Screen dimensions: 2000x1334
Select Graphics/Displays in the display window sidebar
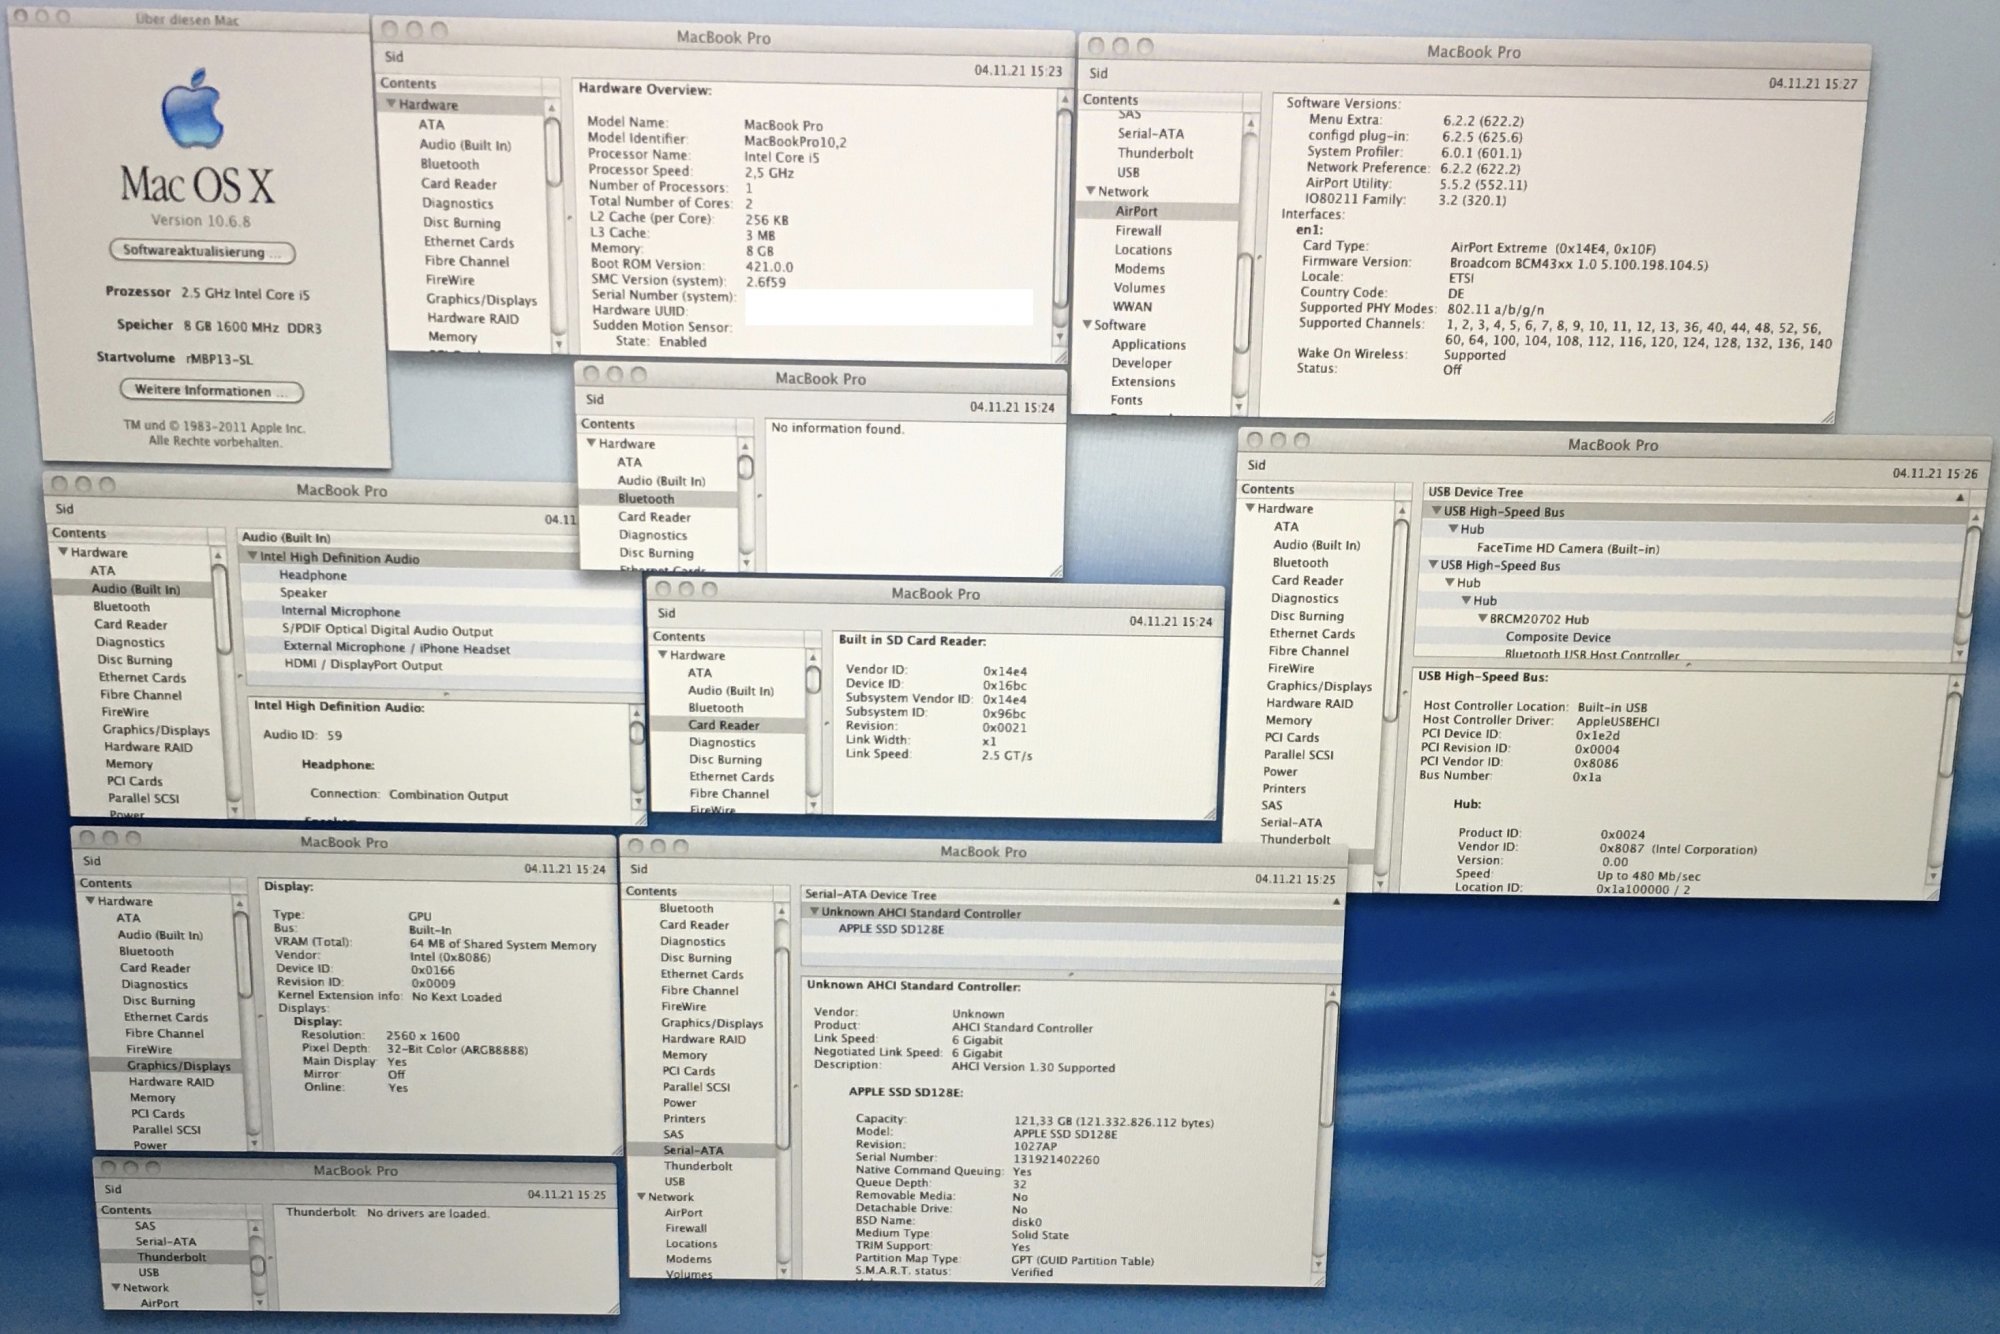[x=178, y=1066]
